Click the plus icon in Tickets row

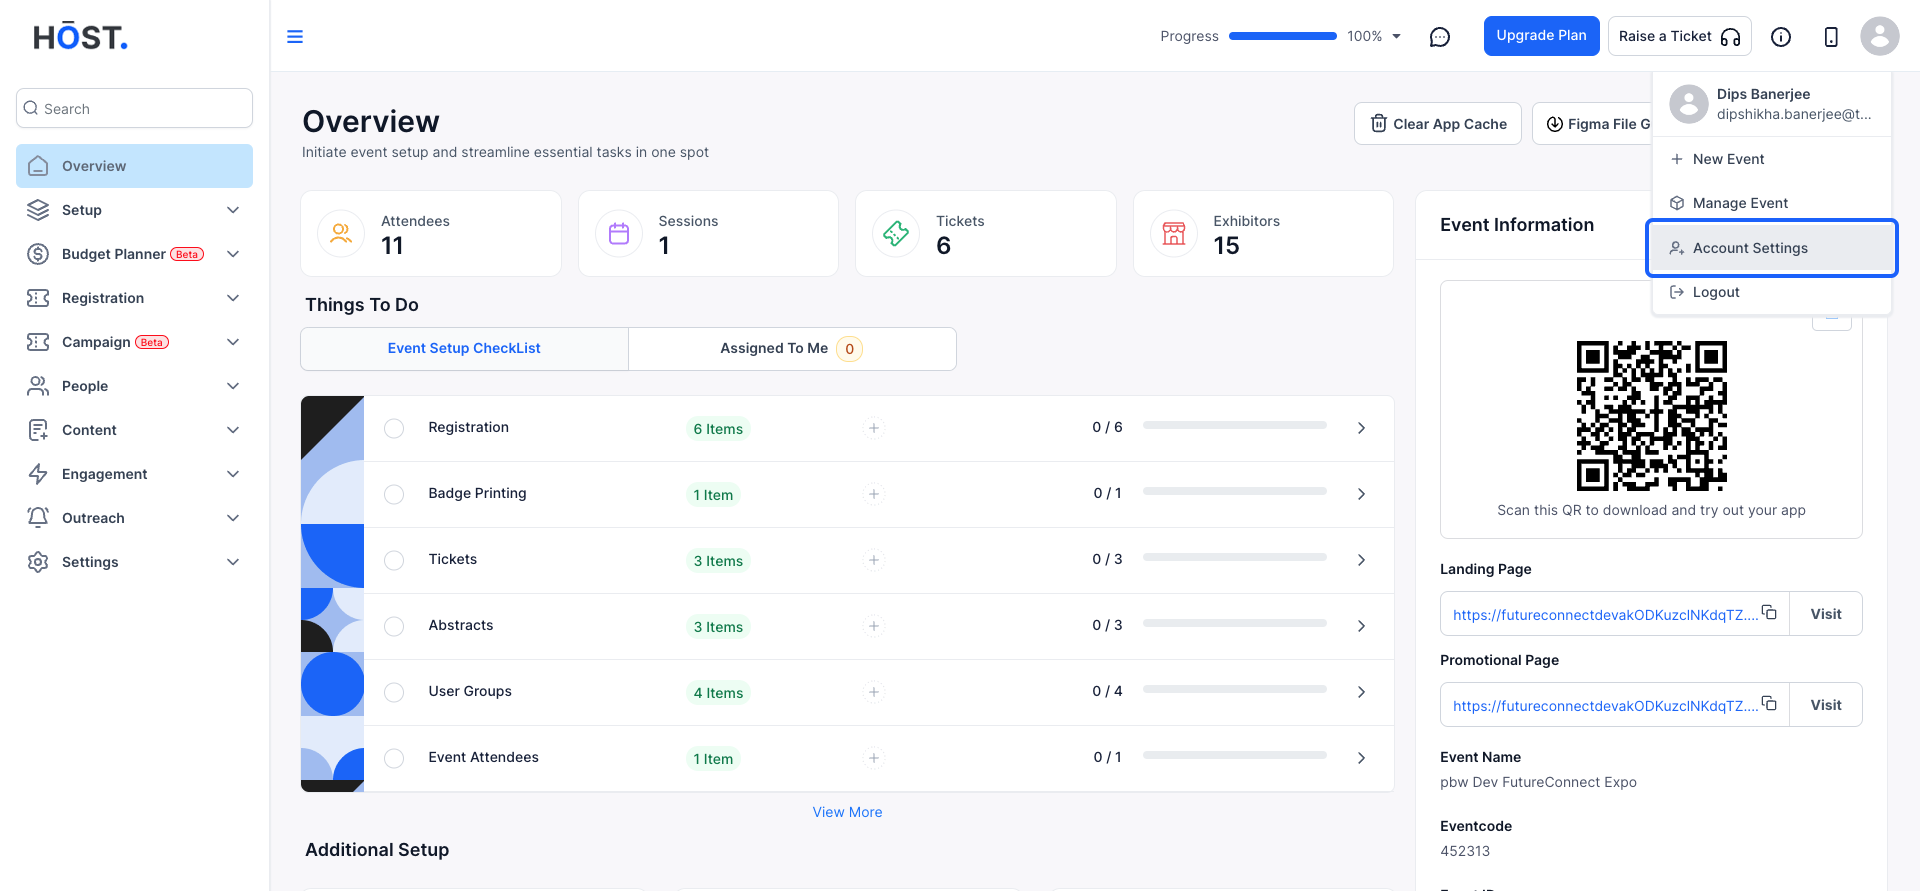(874, 560)
